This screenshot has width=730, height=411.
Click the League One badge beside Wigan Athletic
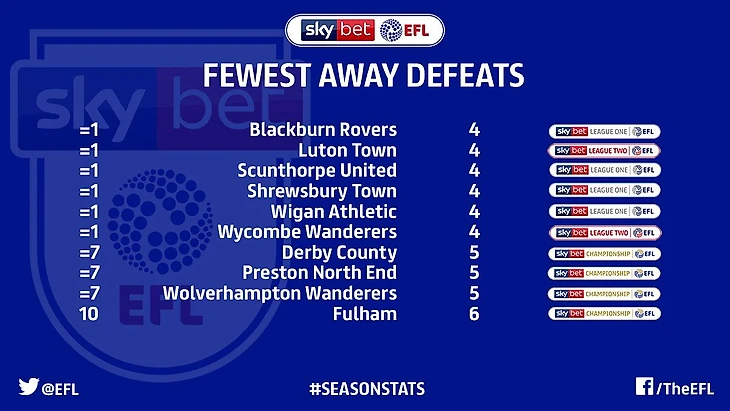[604, 212]
